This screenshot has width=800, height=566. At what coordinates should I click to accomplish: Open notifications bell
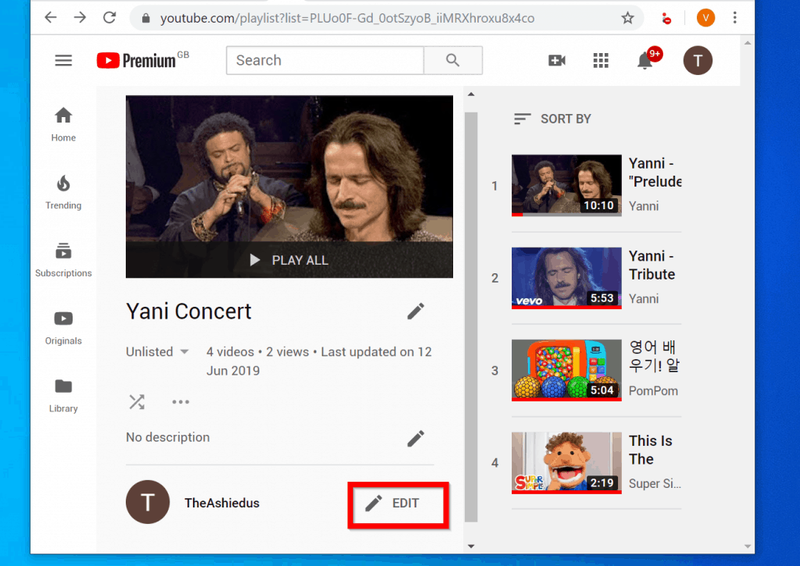pyautogui.click(x=645, y=60)
